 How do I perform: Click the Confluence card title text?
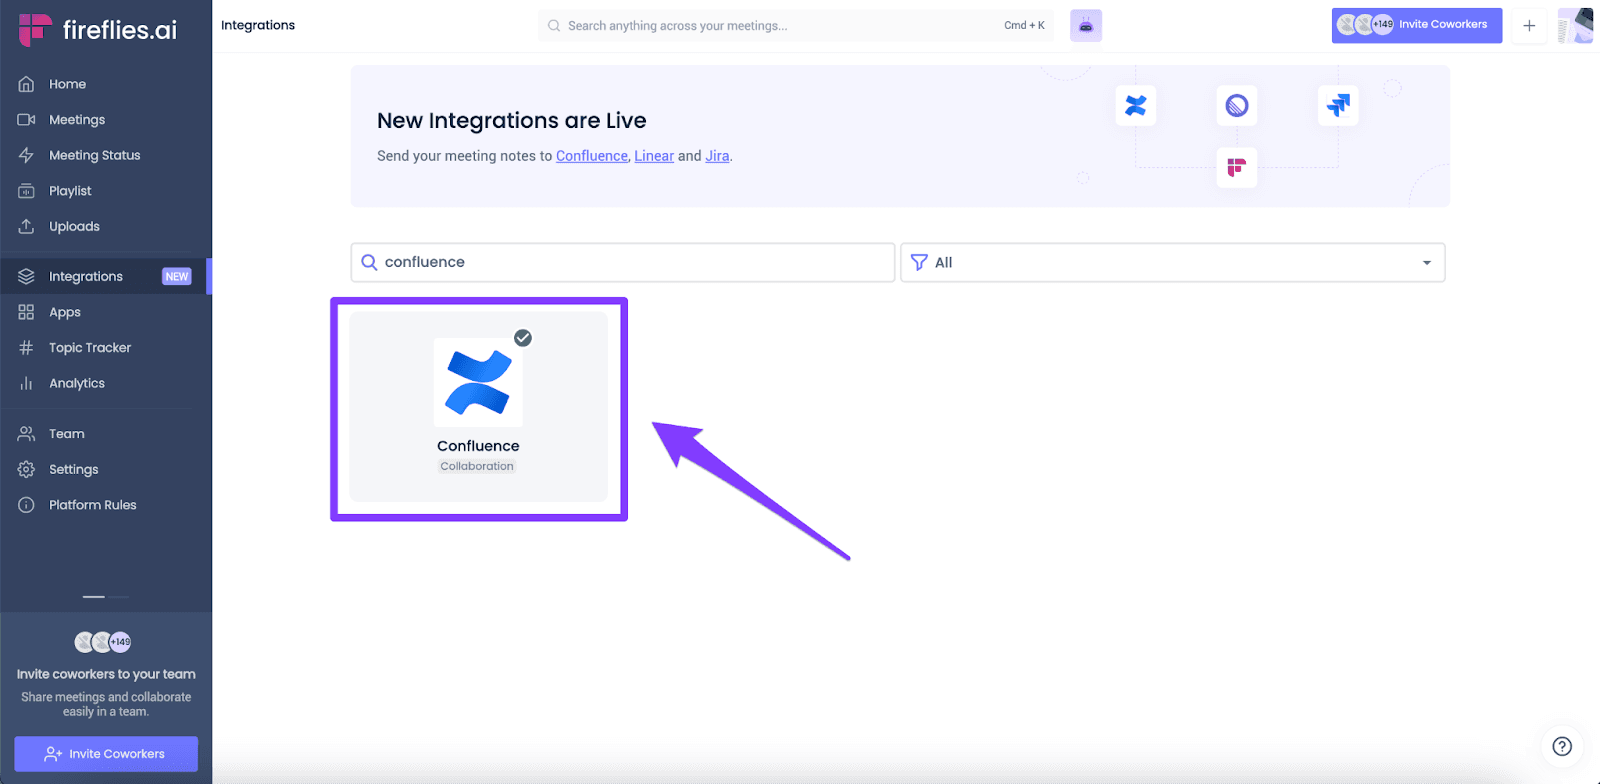[x=478, y=446]
